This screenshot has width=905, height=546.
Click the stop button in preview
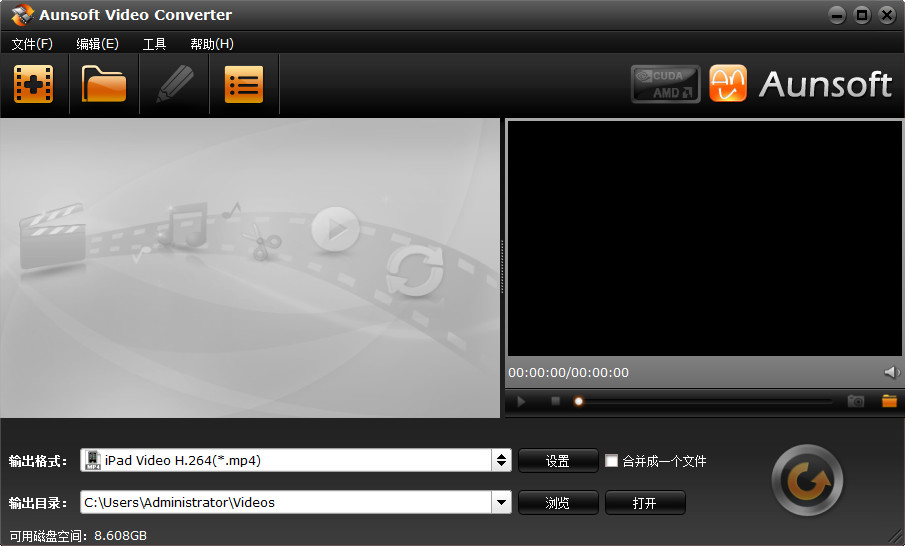[x=555, y=401]
